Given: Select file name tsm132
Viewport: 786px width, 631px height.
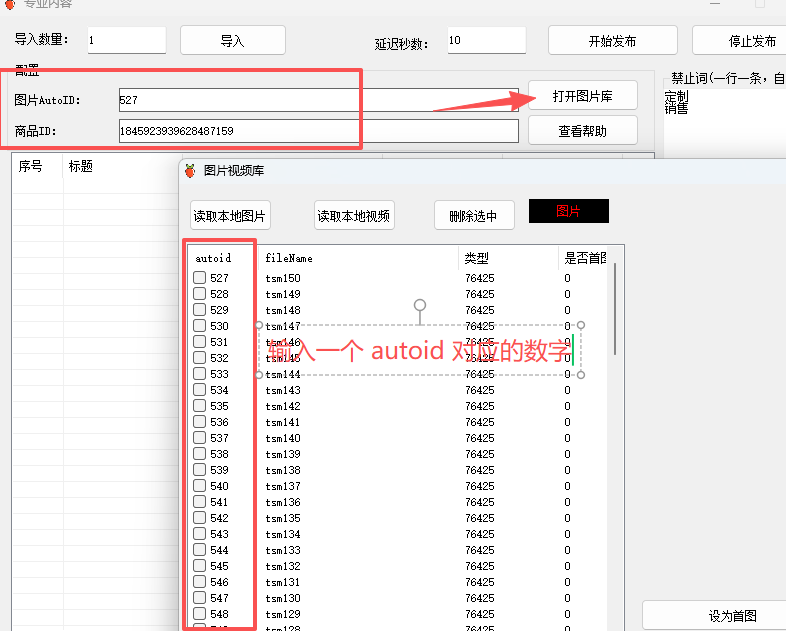Looking at the screenshot, I should [283, 566].
